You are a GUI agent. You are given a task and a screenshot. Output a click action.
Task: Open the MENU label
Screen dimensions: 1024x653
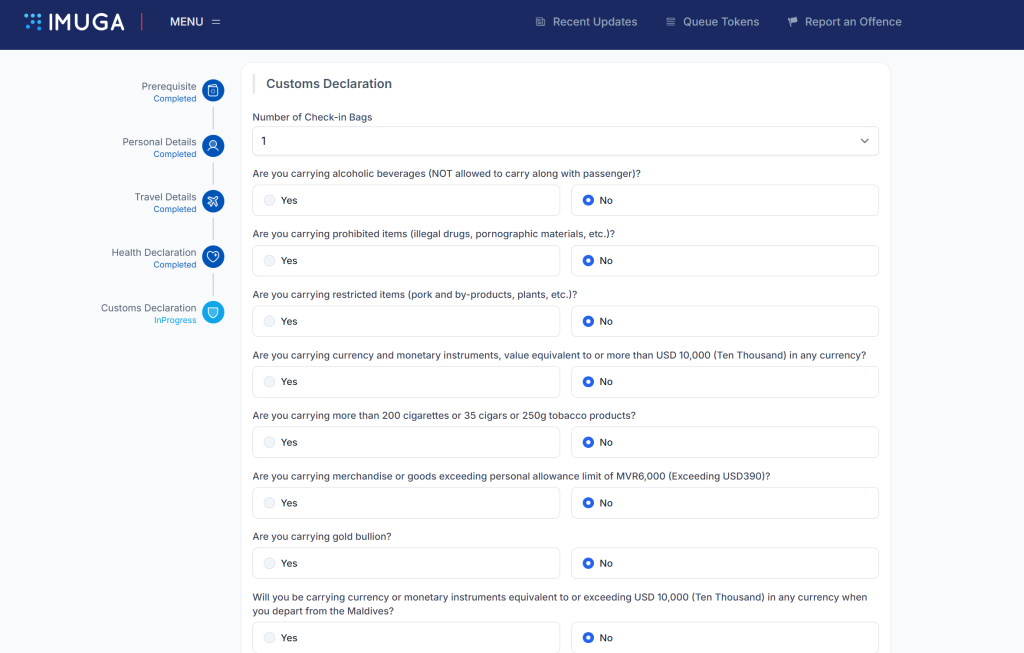pos(186,22)
